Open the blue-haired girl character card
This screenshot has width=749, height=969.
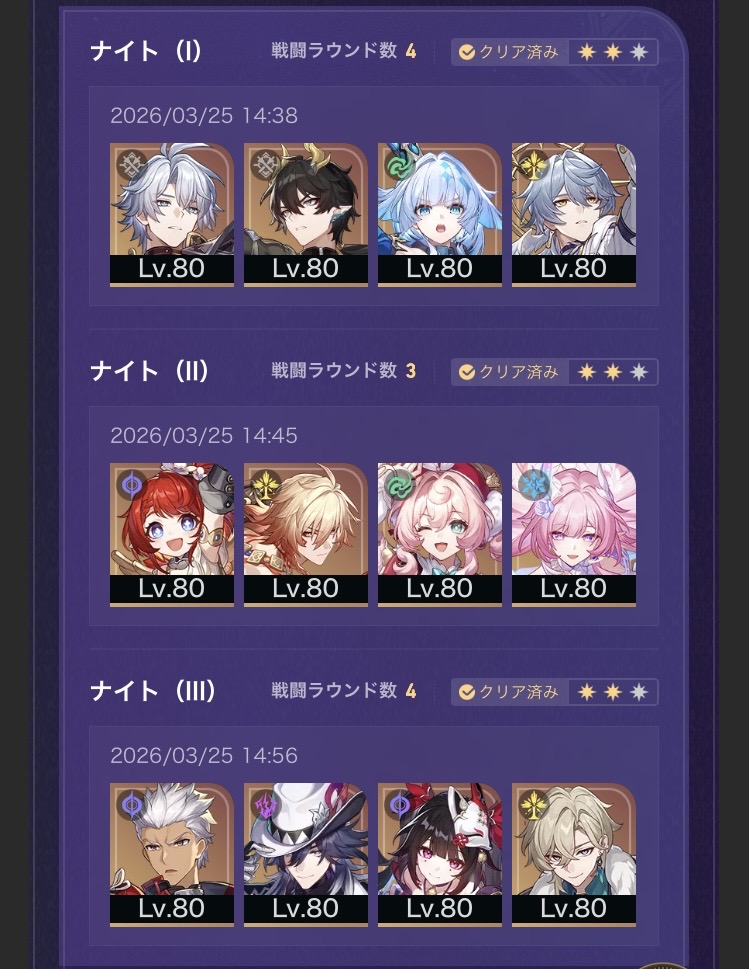point(440,214)
